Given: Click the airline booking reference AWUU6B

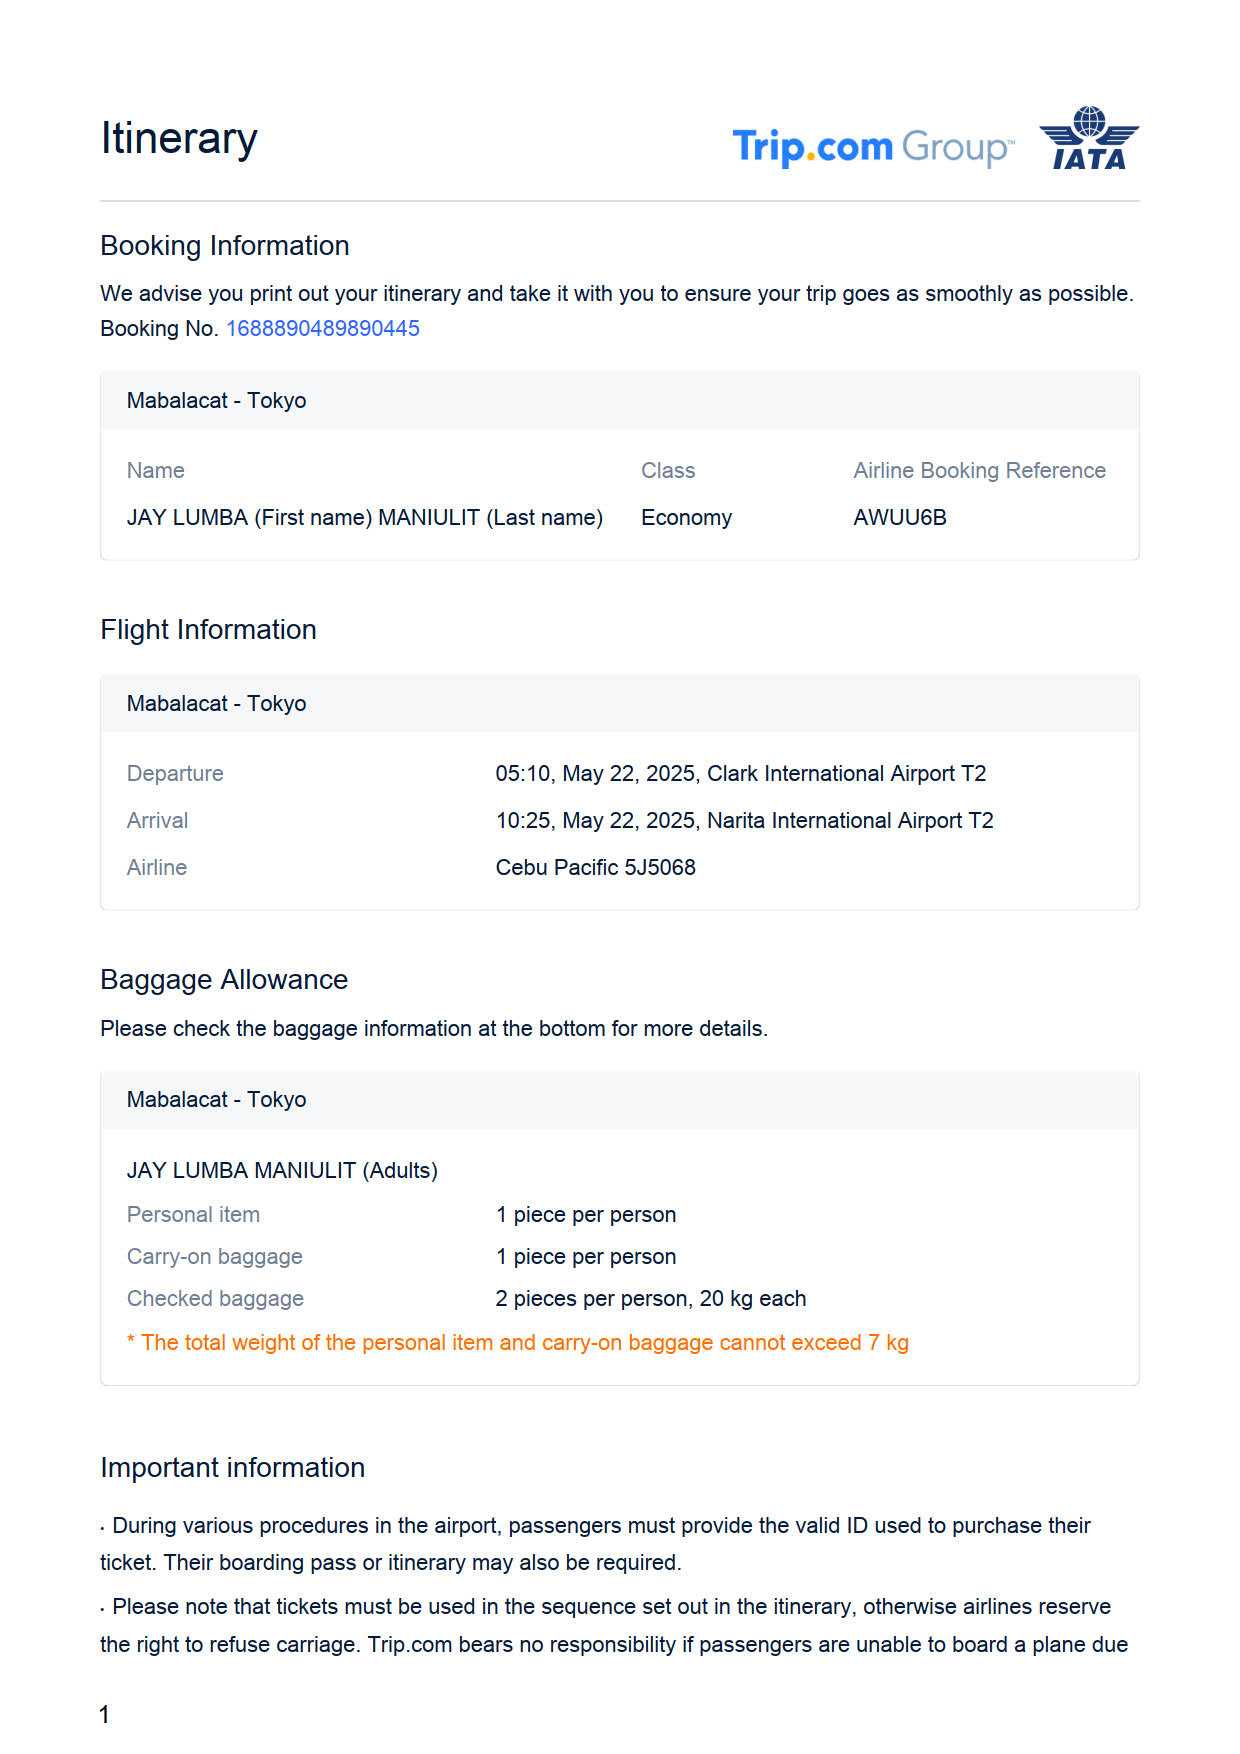Looking at the screenshot, I should tap(899, 518).
